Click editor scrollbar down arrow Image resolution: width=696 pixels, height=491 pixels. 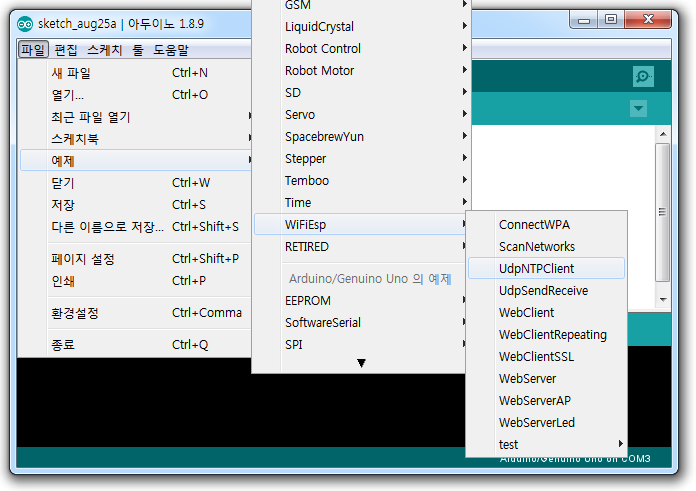[x=663, y=300]
